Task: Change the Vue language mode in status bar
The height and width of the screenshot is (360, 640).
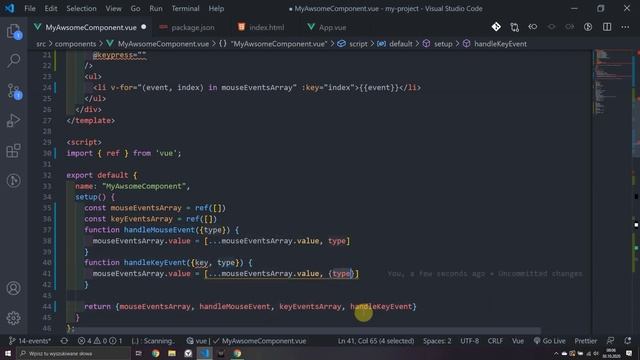Action: coord(518,340)
